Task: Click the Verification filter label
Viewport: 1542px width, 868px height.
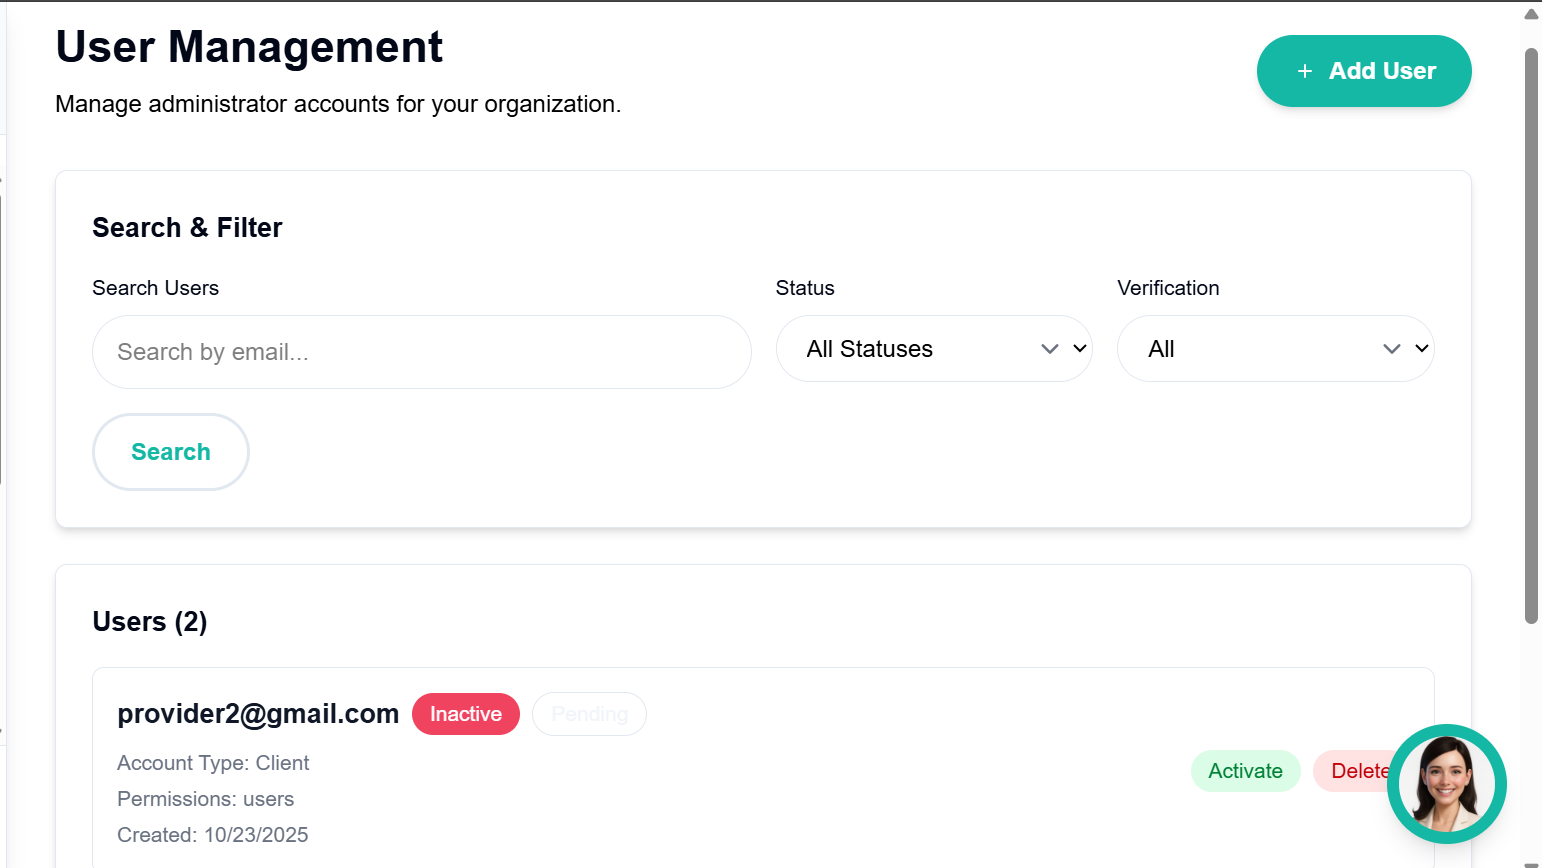Action: (1168, 288)
